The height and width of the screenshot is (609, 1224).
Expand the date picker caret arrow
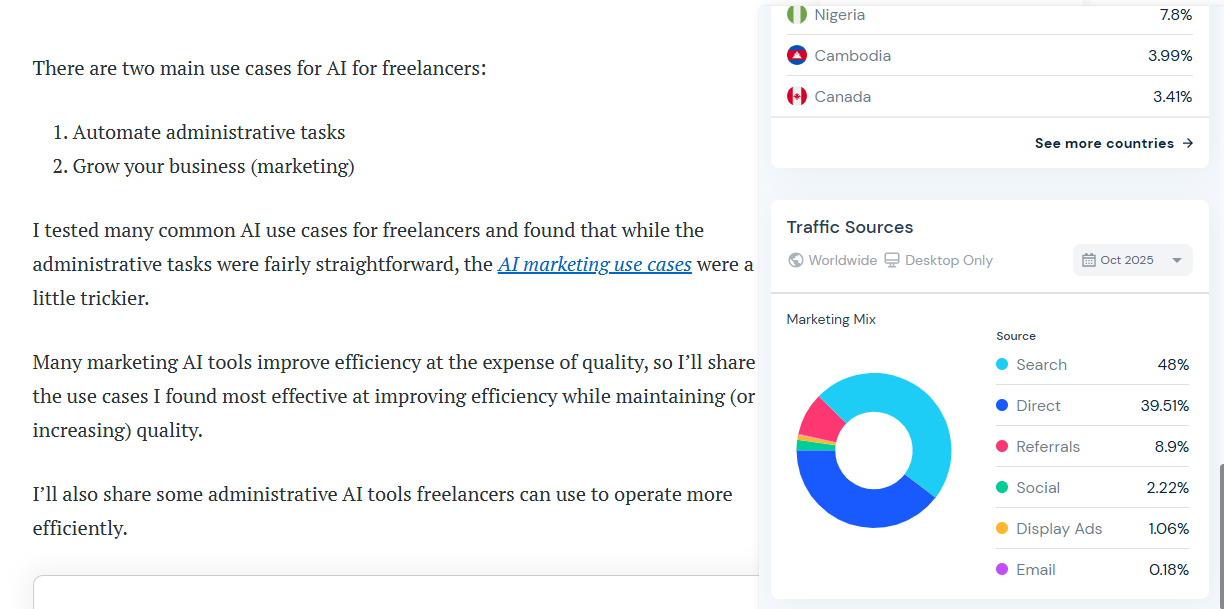(x=1177, y=260)
